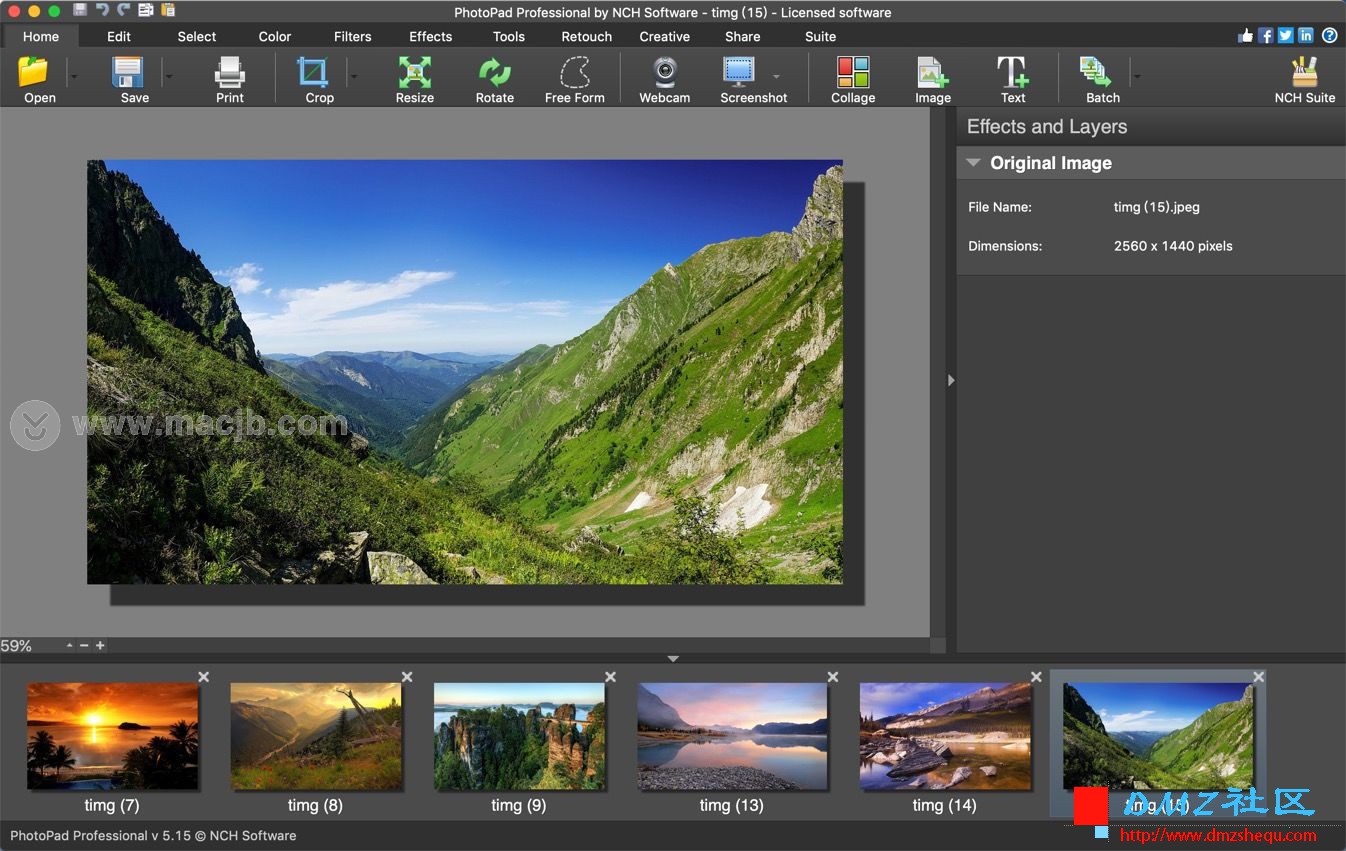Click the quick-access save icon in title bar

tap(80, 10)
